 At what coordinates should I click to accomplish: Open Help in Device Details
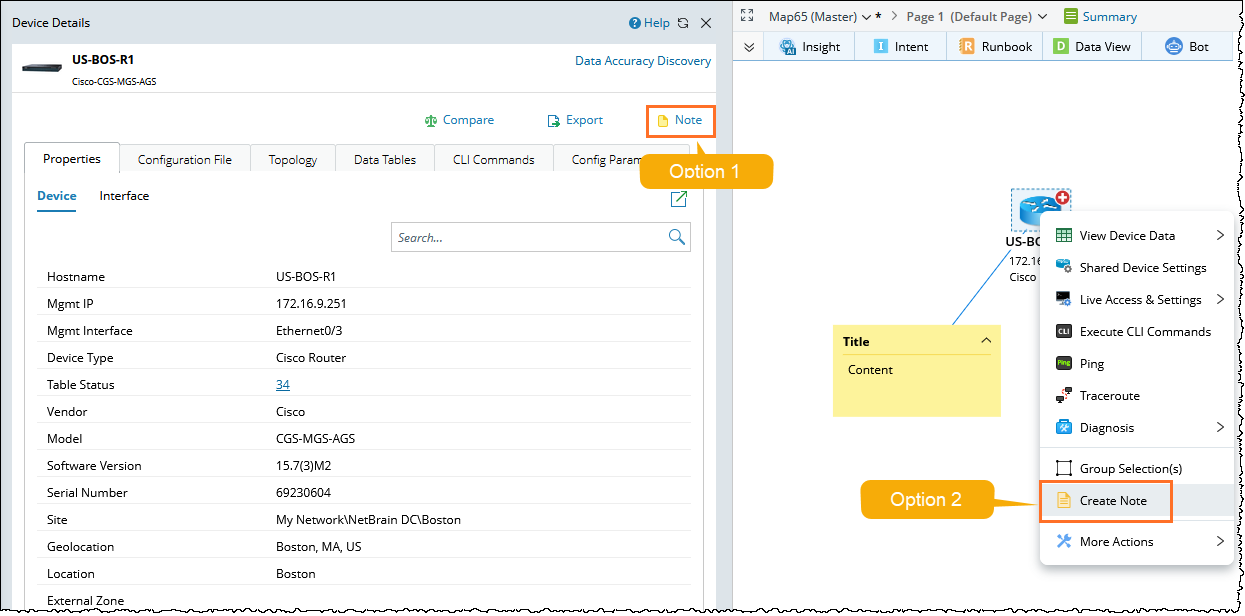tap(649, 23)
